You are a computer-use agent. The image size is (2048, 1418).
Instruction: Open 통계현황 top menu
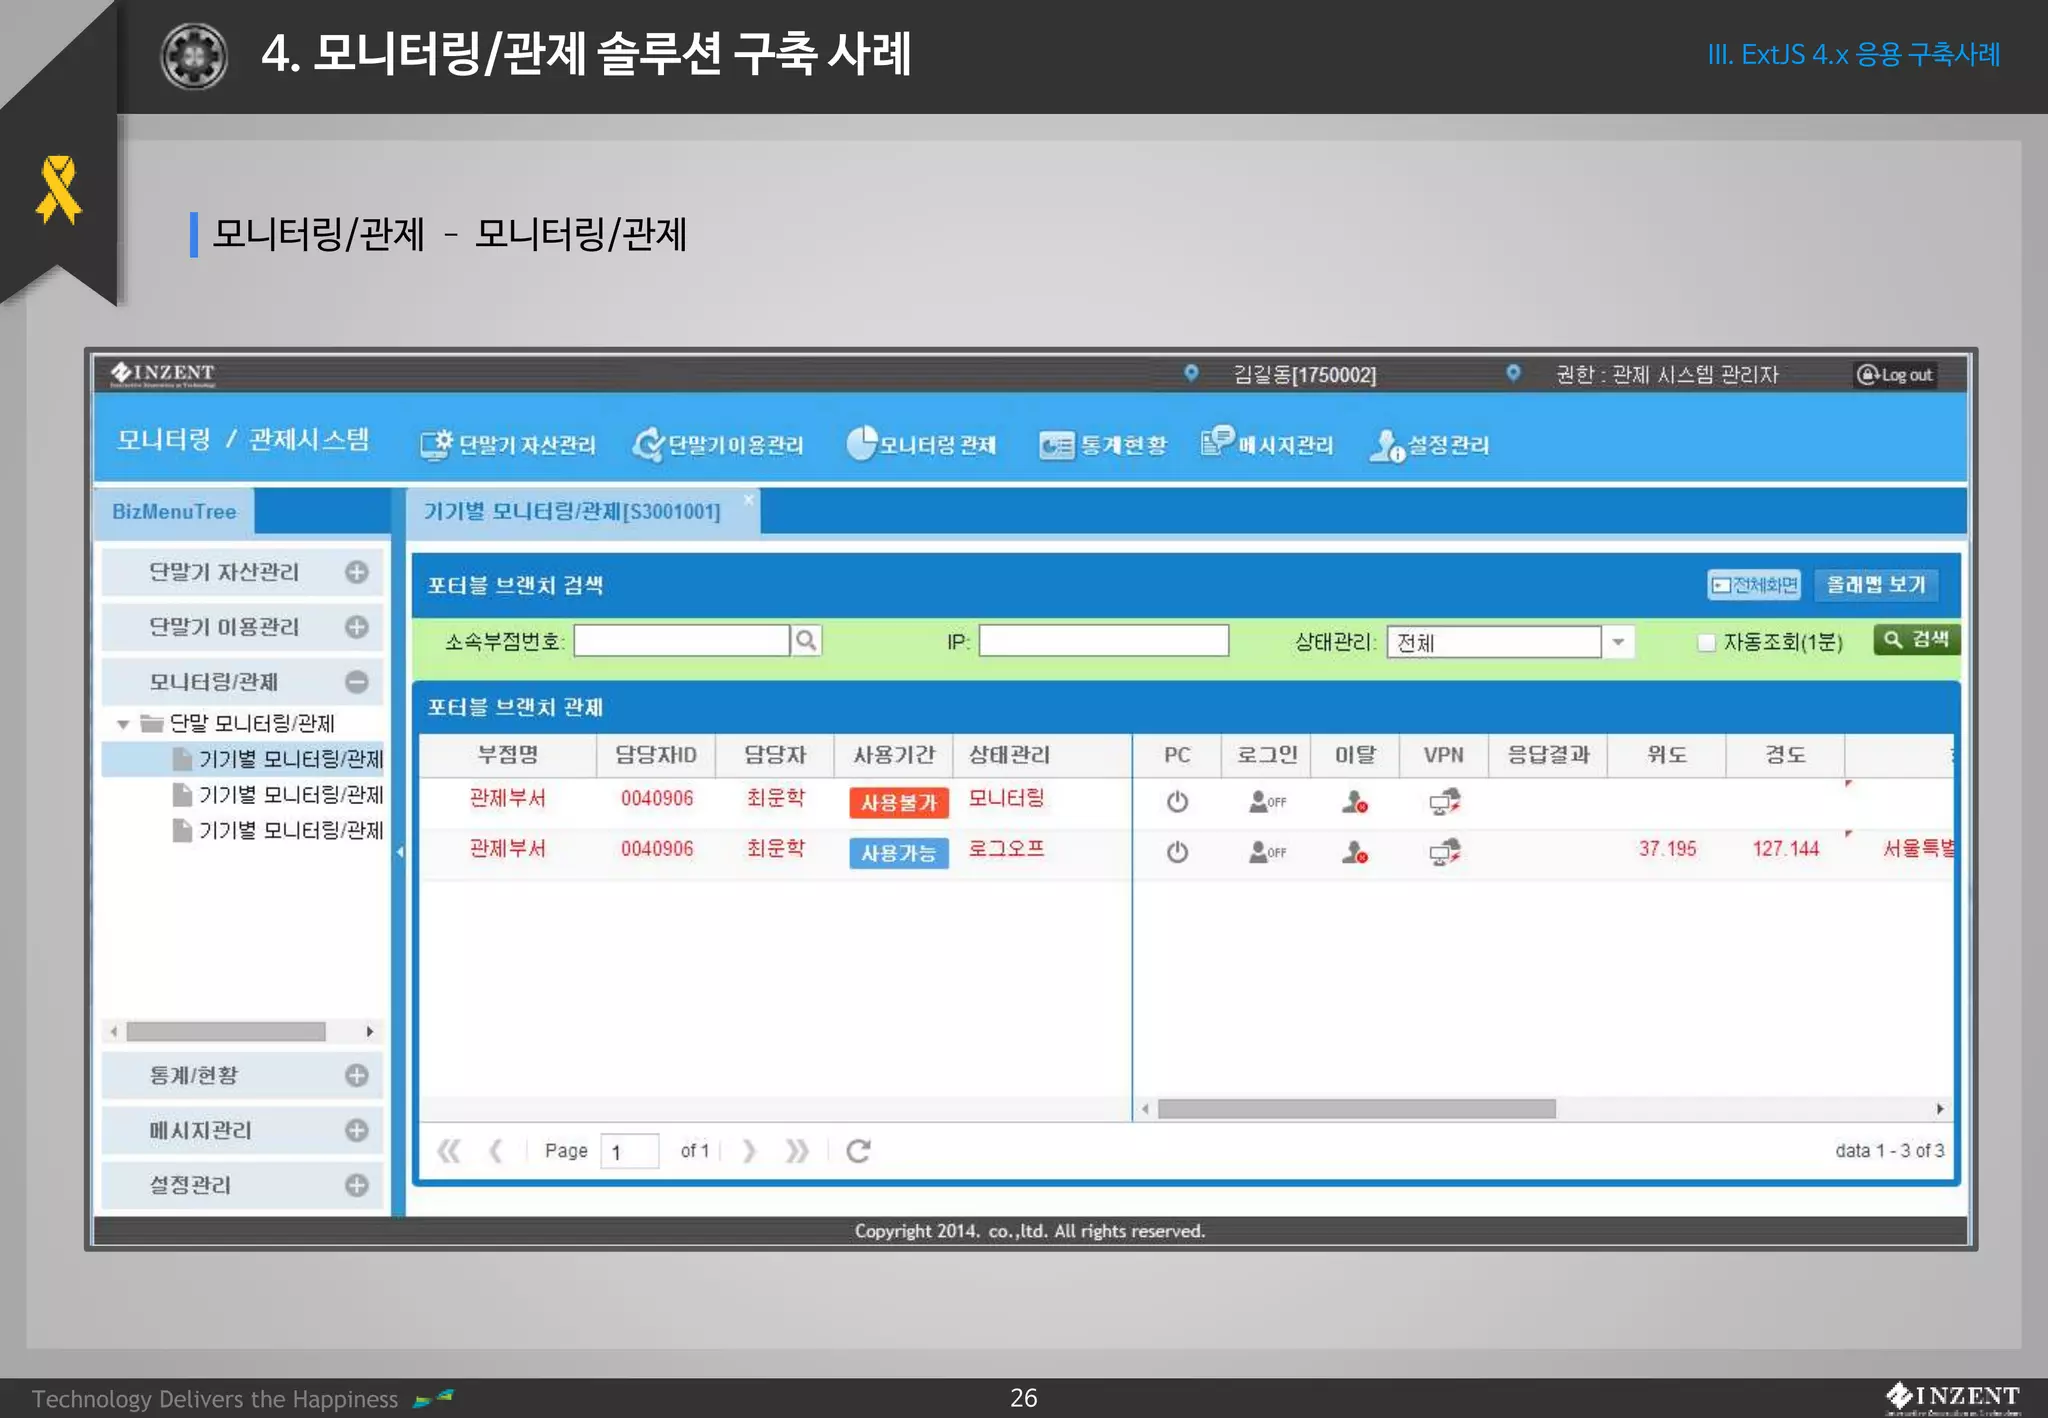[x=1103, y=445]
